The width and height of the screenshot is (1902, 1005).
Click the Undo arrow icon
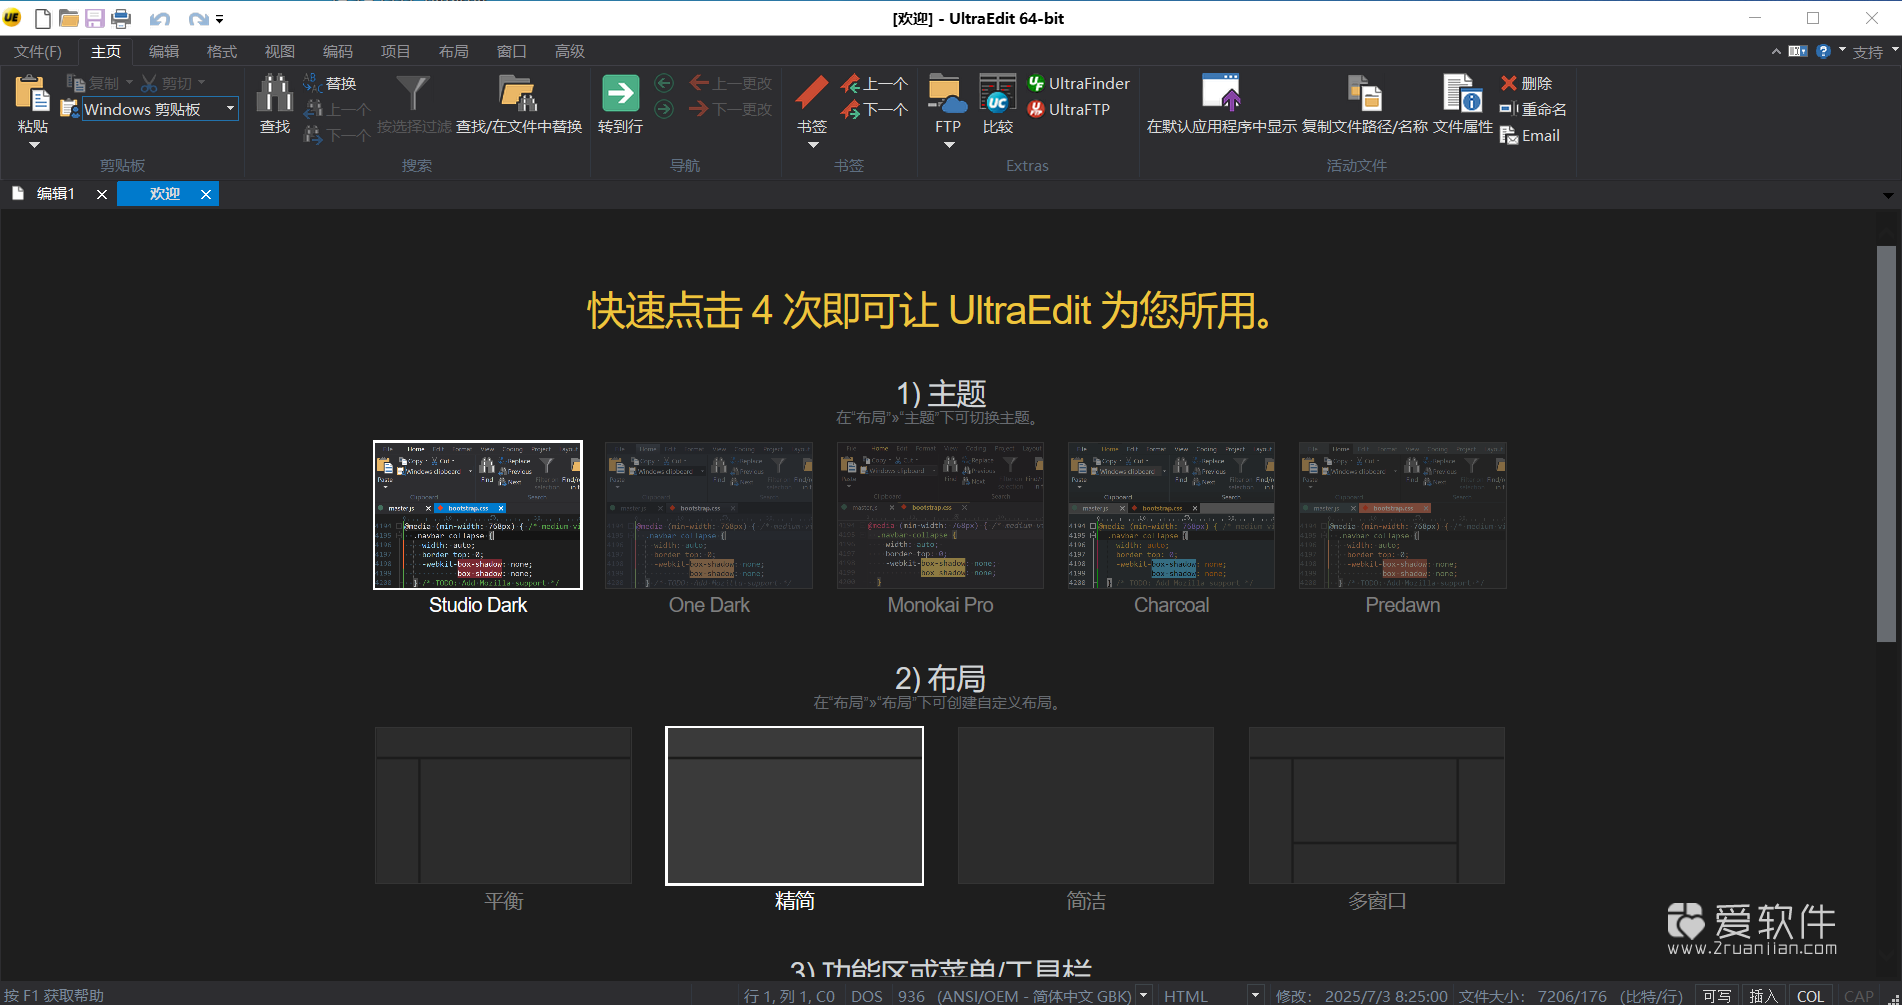click(x=160, y=19)
